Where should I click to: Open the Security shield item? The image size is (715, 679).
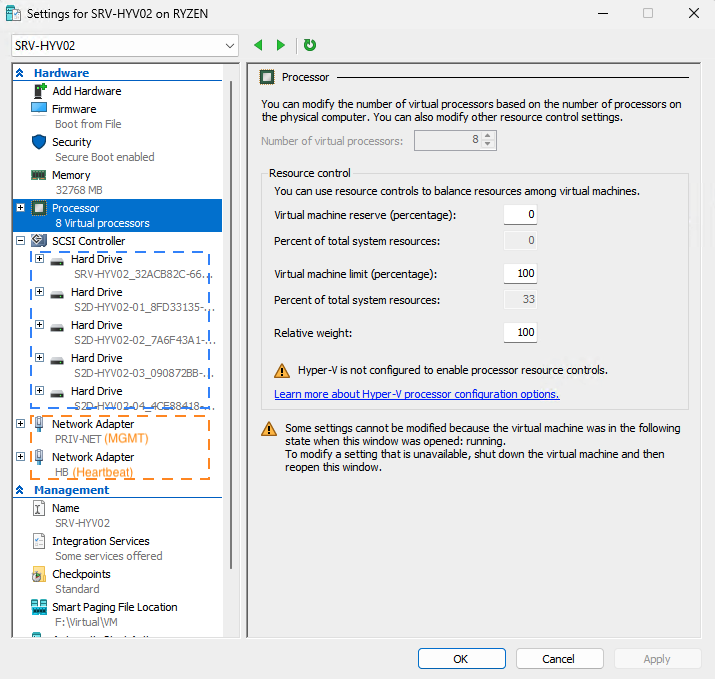point(39,142)
